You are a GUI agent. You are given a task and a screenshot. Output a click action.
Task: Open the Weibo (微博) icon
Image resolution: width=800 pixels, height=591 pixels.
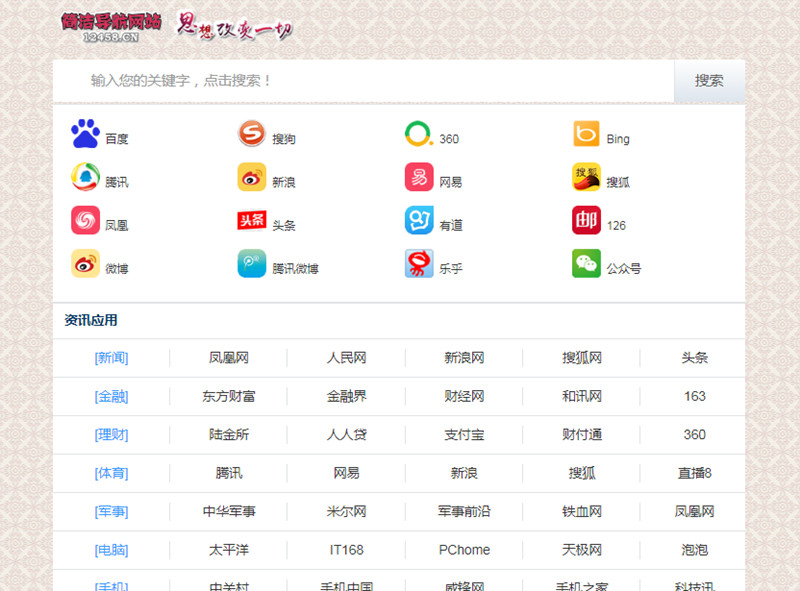tap(85, 263)
